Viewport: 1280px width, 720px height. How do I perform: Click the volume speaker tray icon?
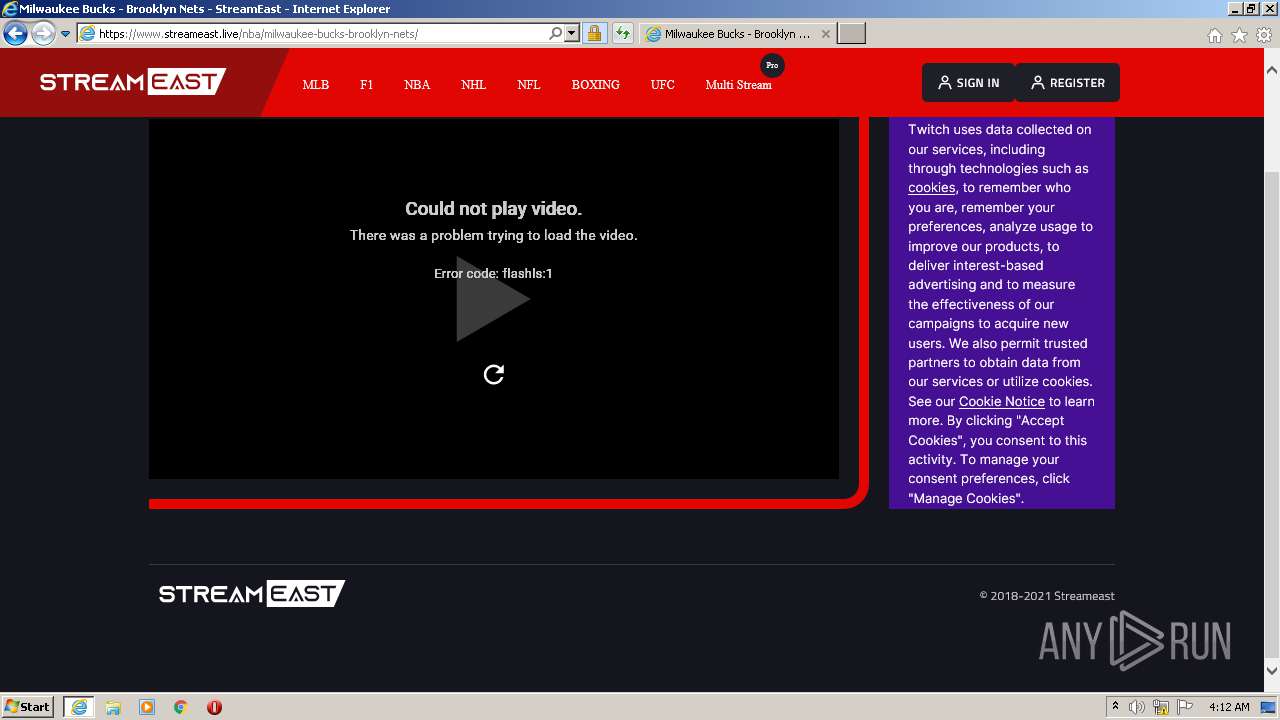(x=1137, y=707)
